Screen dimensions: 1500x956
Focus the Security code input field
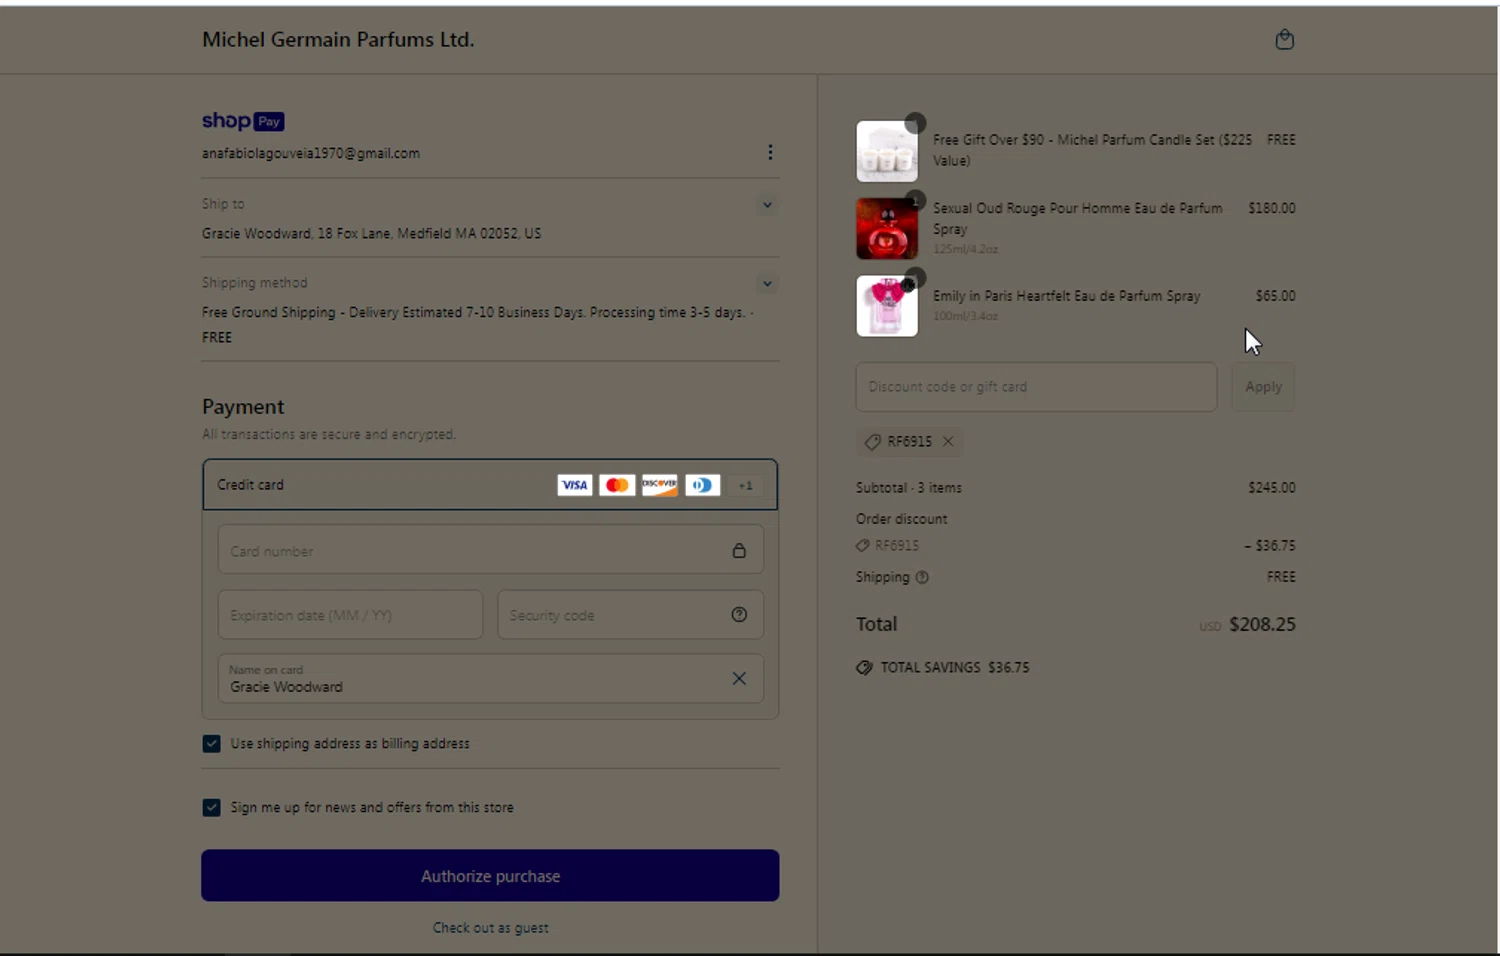(630, 614)
